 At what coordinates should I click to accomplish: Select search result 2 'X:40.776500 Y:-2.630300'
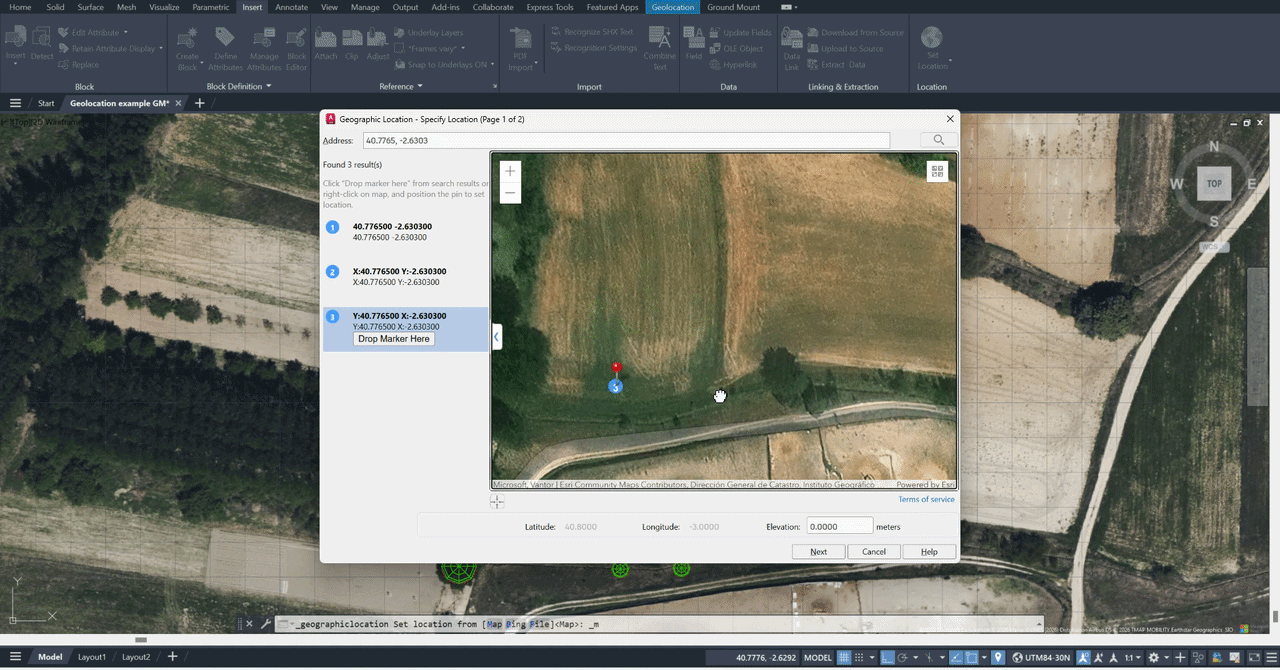405,276
